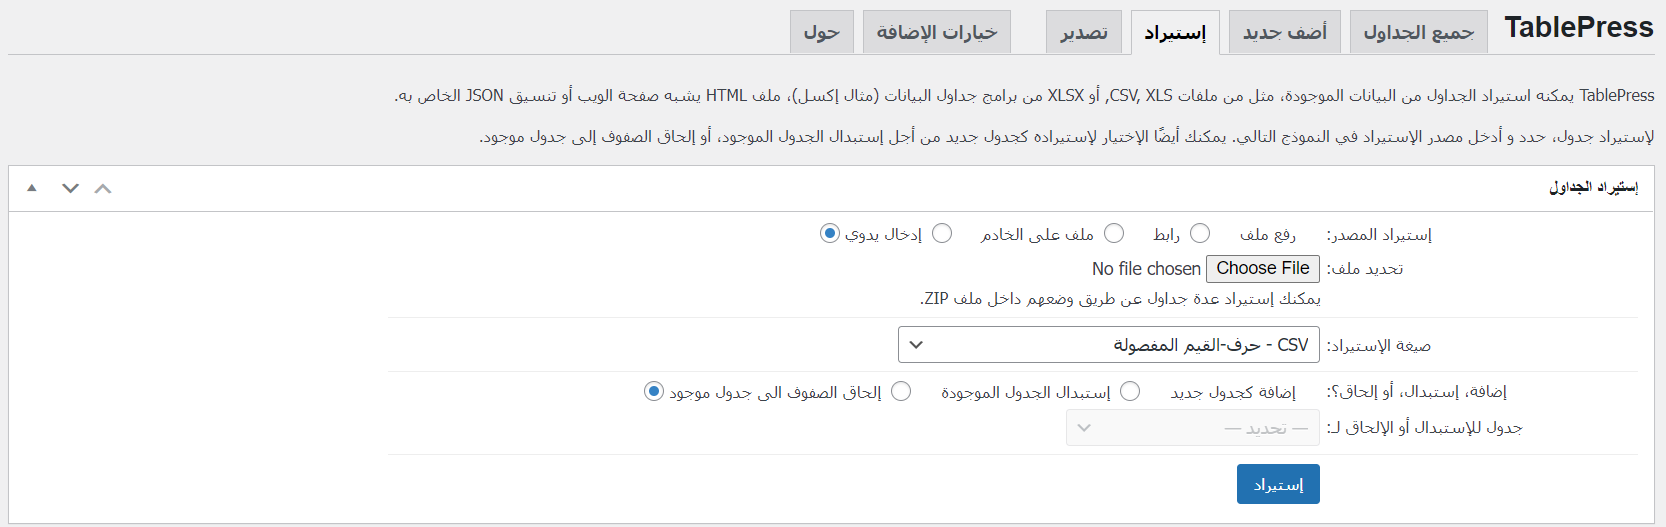Screen dimensions: 1666x527
Task: Switch to the حول about tab
Action: (822, 33)
